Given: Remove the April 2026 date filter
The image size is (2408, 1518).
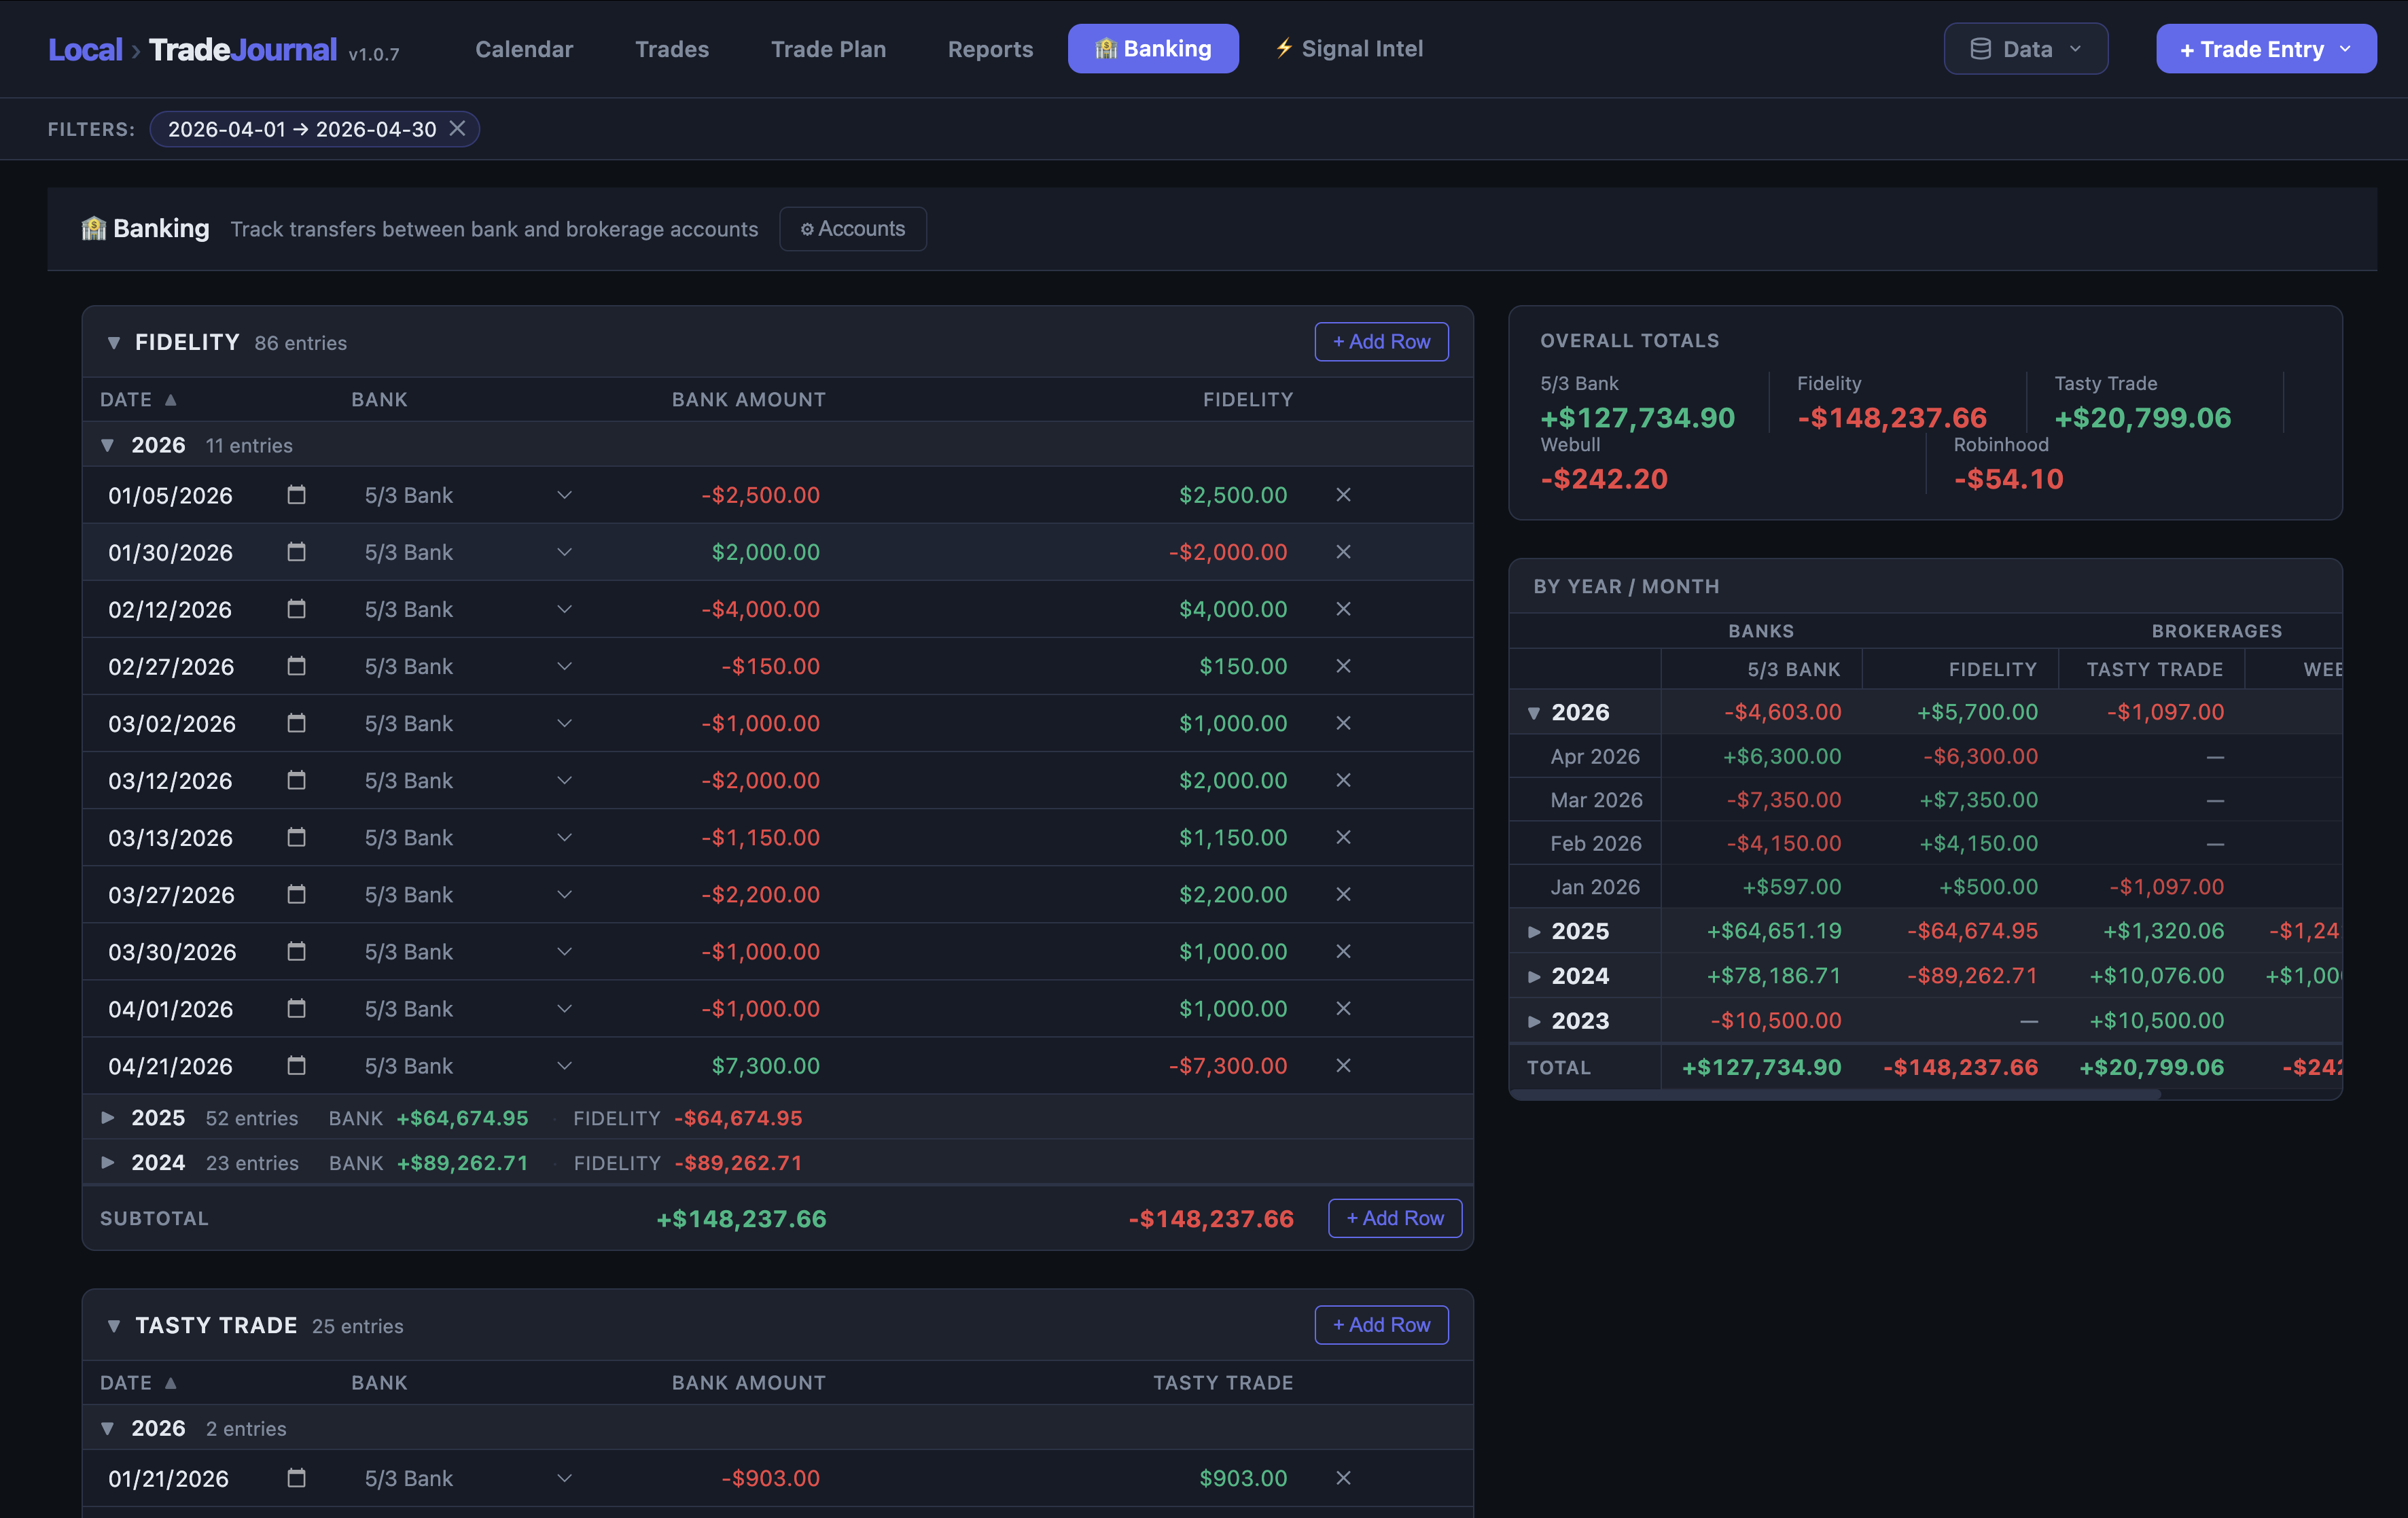Looking at the screenshot, I should coord(458,128).
